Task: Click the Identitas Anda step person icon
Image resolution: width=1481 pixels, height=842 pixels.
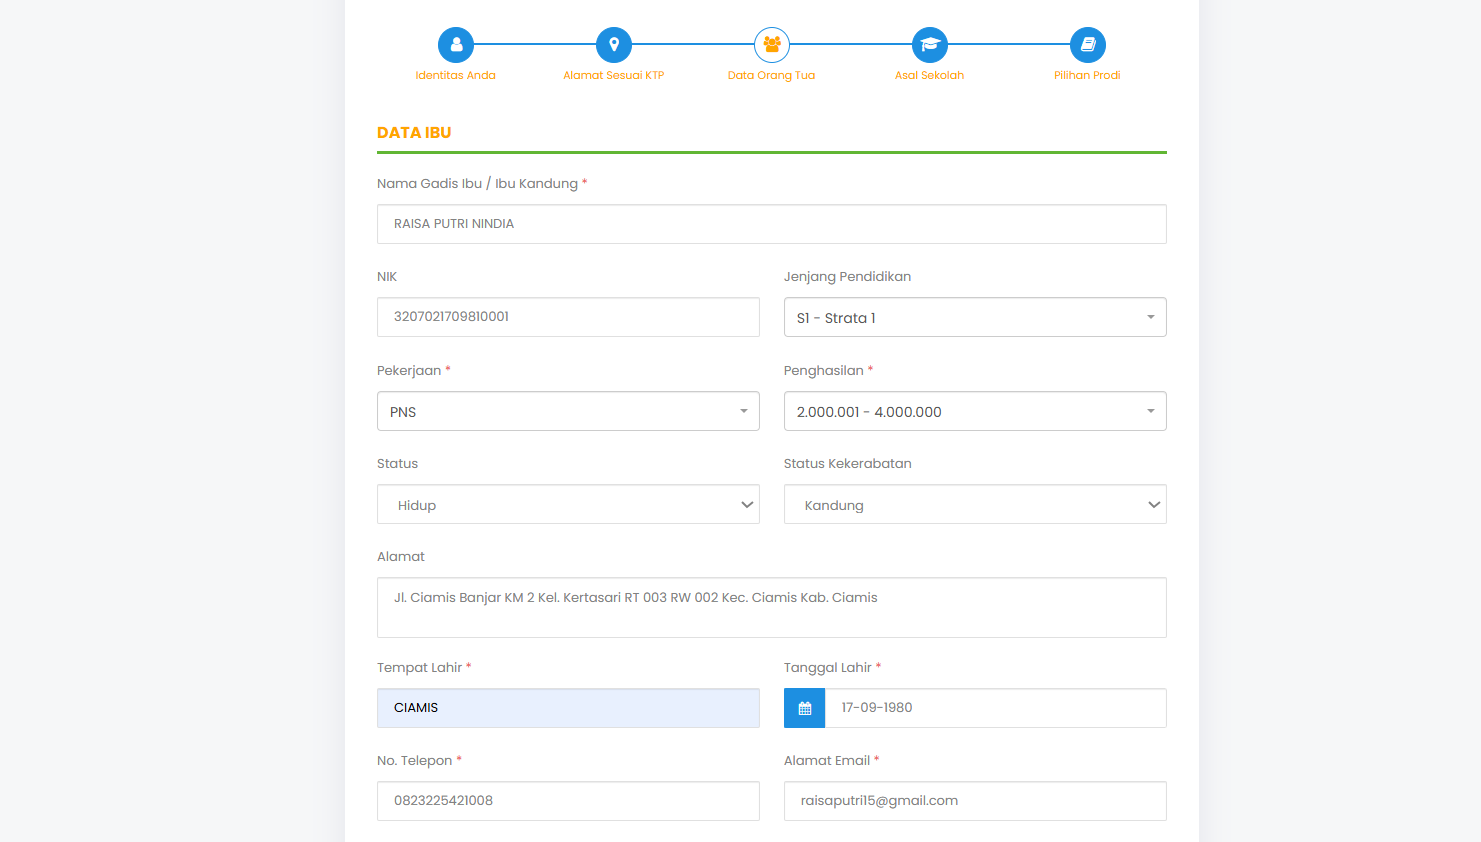Action: [456, 45]
